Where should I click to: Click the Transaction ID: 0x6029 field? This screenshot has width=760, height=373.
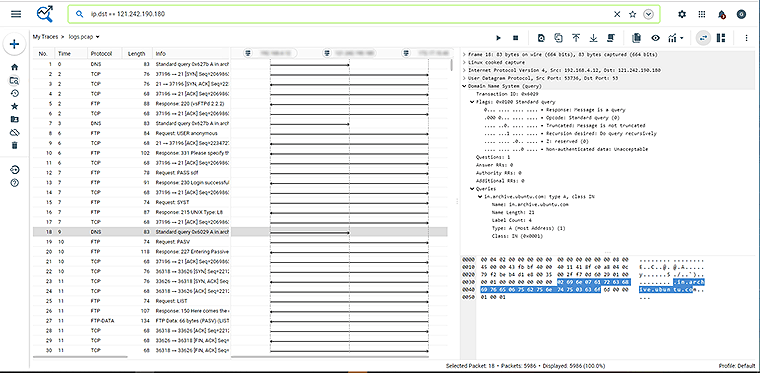tap(507, 94)
